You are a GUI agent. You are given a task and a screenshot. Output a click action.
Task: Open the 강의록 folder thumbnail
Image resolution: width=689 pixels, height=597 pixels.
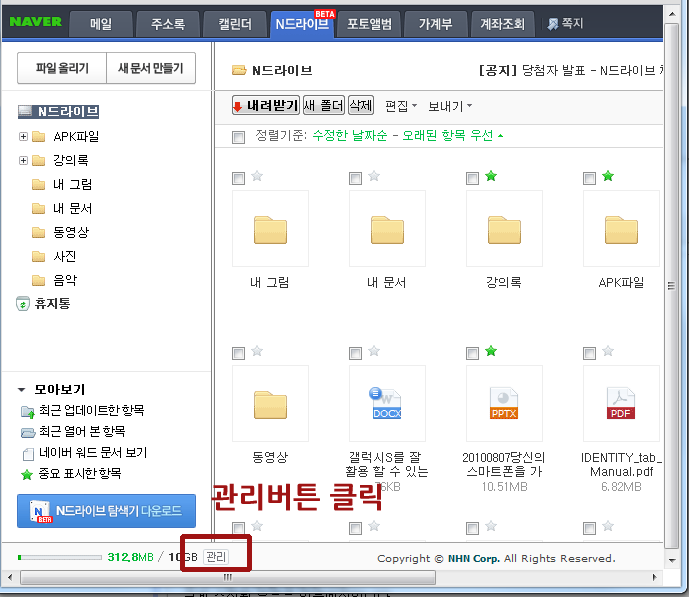(x=504, y=228)
